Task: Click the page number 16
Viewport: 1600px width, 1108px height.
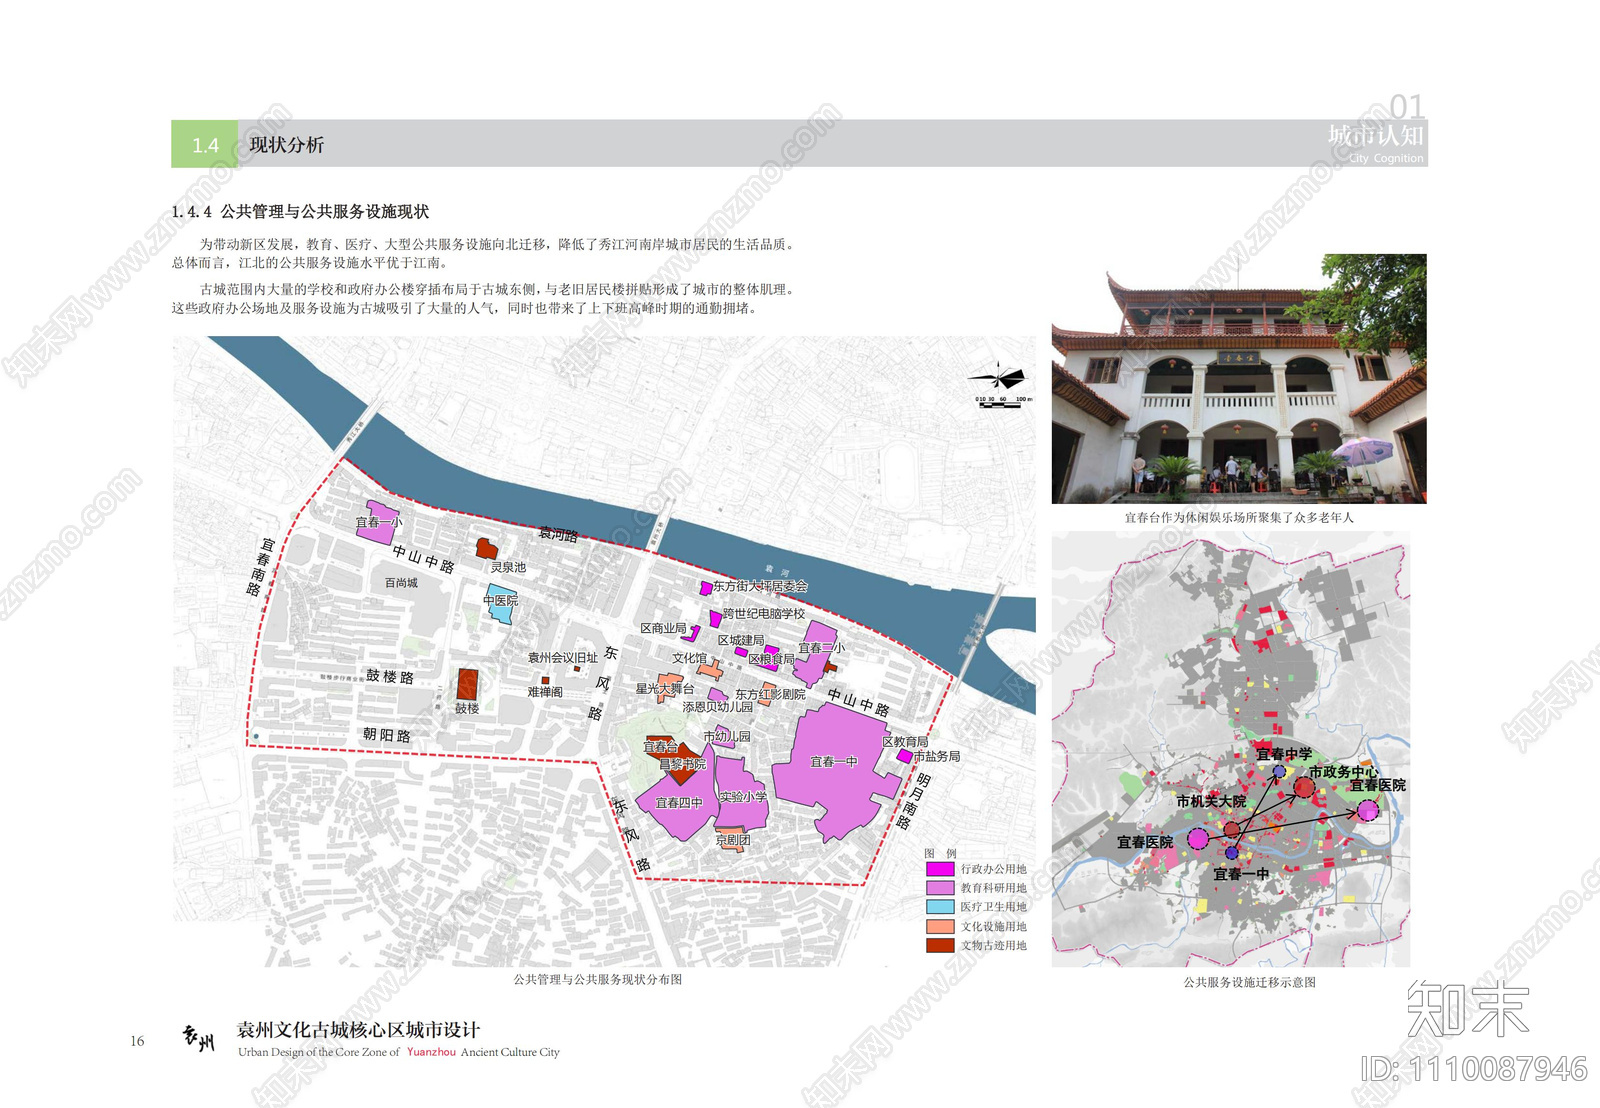Action: [137, 1041]
